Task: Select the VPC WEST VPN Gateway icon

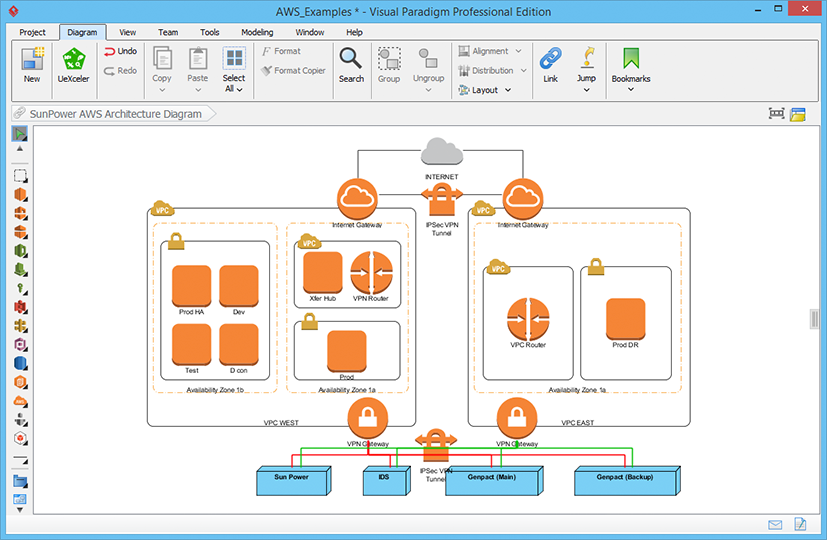Action: pos(368,418)
